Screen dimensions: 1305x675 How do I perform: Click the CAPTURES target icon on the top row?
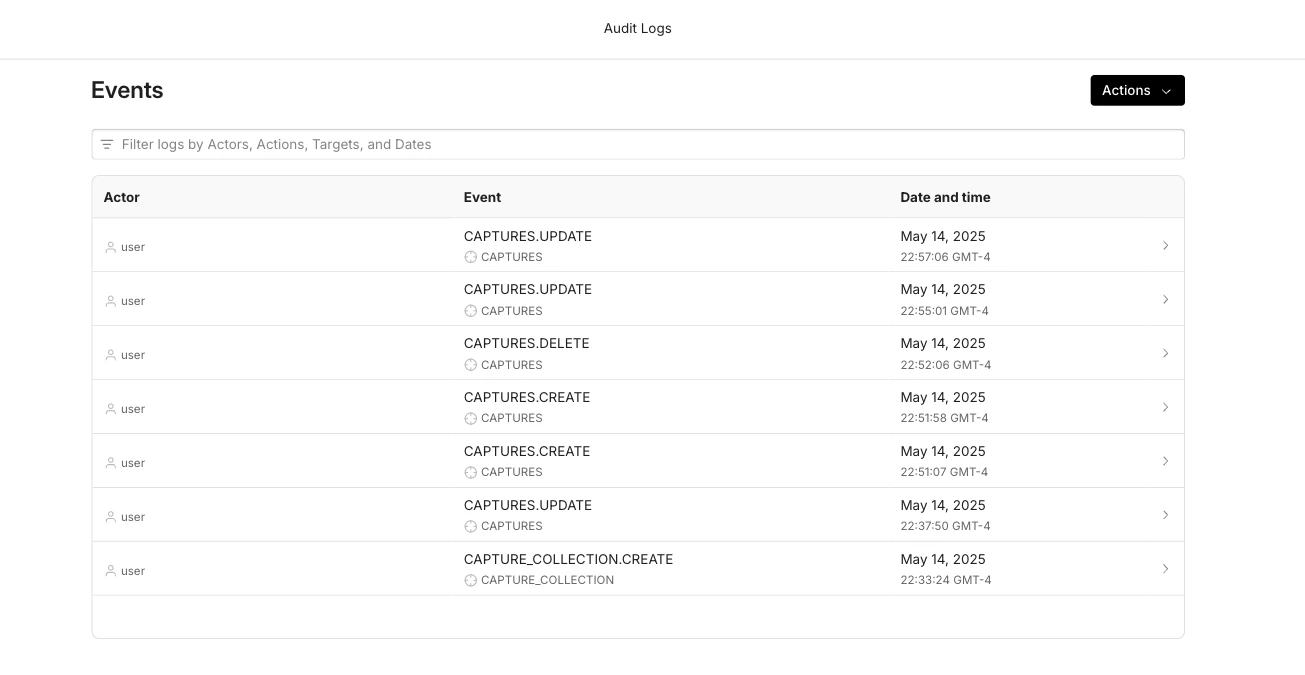pos(470,257)
